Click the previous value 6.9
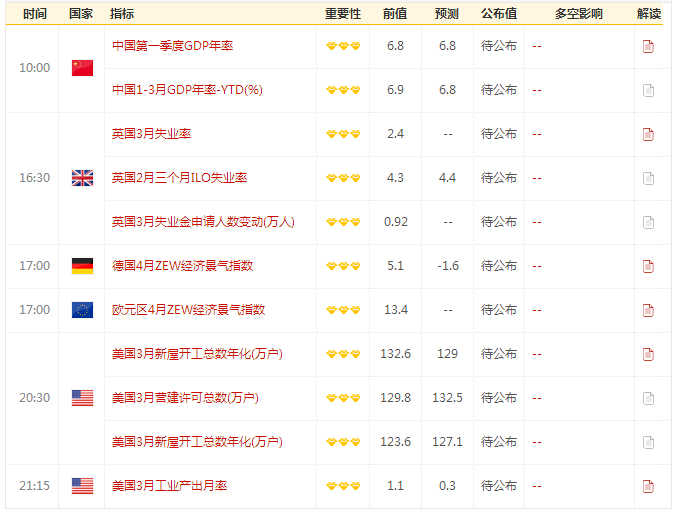This screenshot has height=512, width=675. 395,90
